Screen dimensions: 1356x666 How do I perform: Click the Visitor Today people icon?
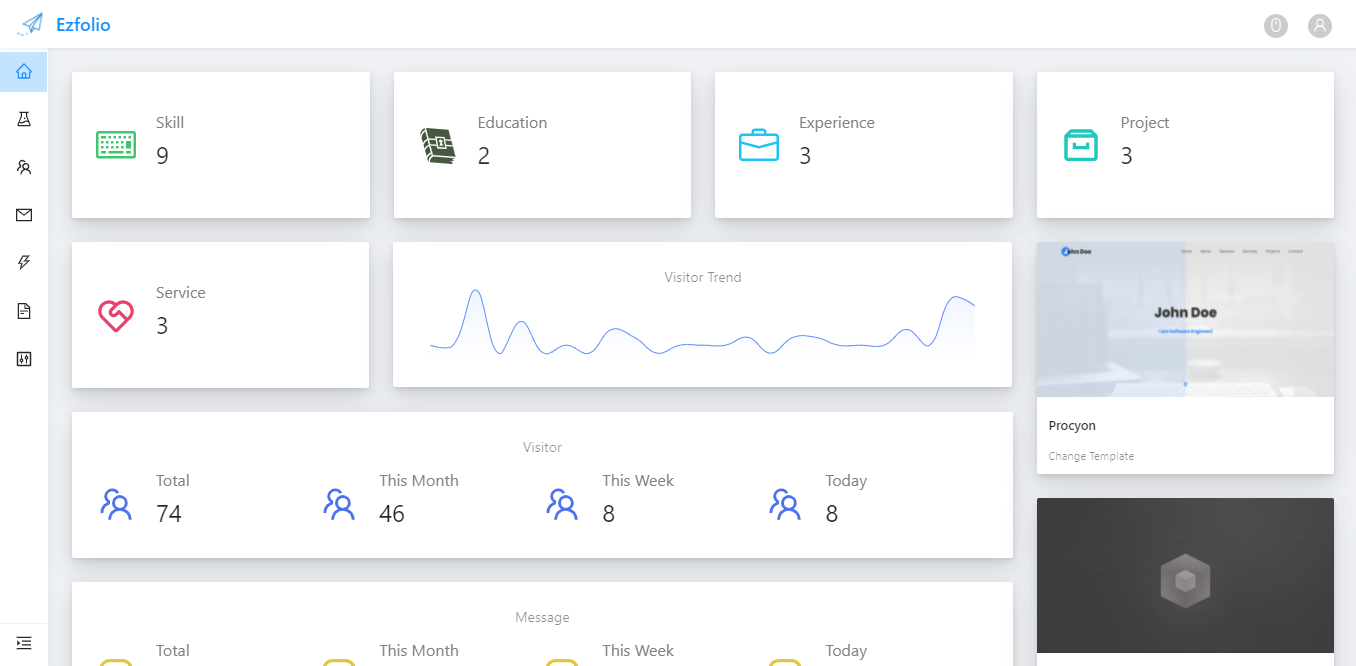(785, 503)
